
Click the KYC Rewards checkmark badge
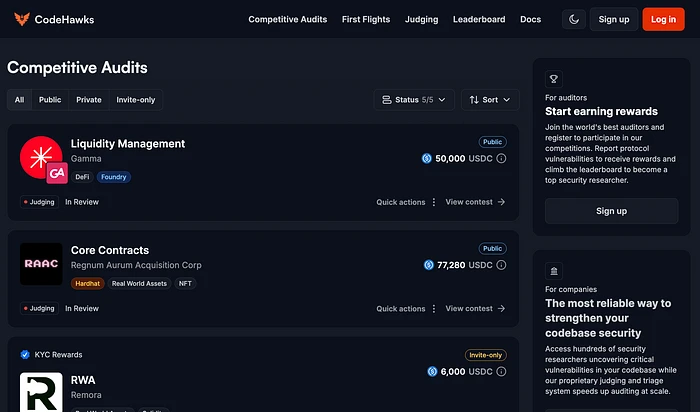[x=25, y=354]
